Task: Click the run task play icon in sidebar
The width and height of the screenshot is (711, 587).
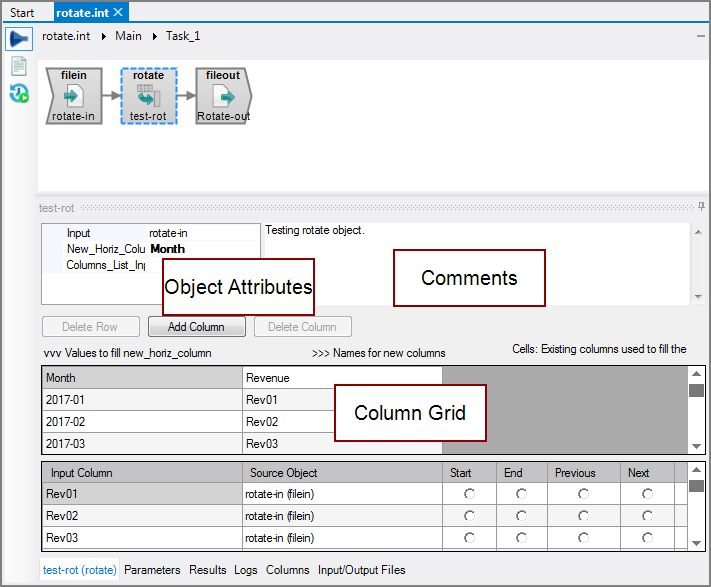Action: [18, 40]
